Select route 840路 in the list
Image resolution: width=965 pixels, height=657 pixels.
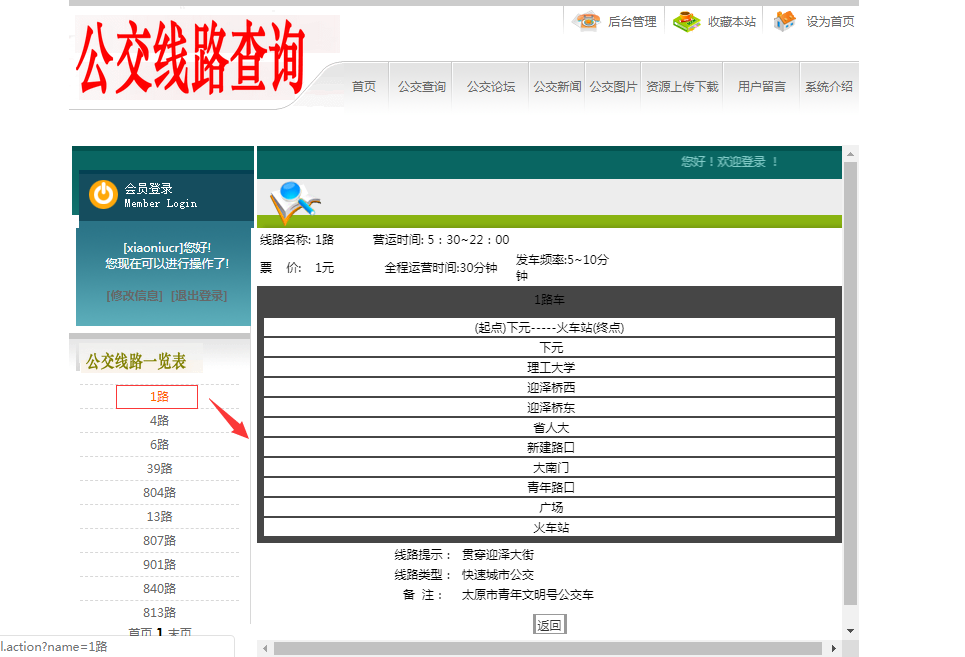click(159, 589)
